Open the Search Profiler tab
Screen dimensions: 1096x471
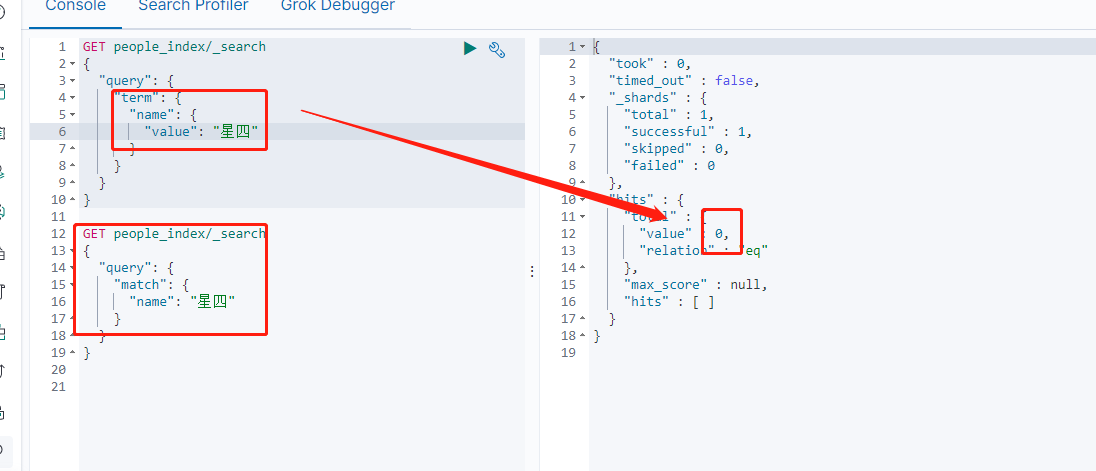193,6
